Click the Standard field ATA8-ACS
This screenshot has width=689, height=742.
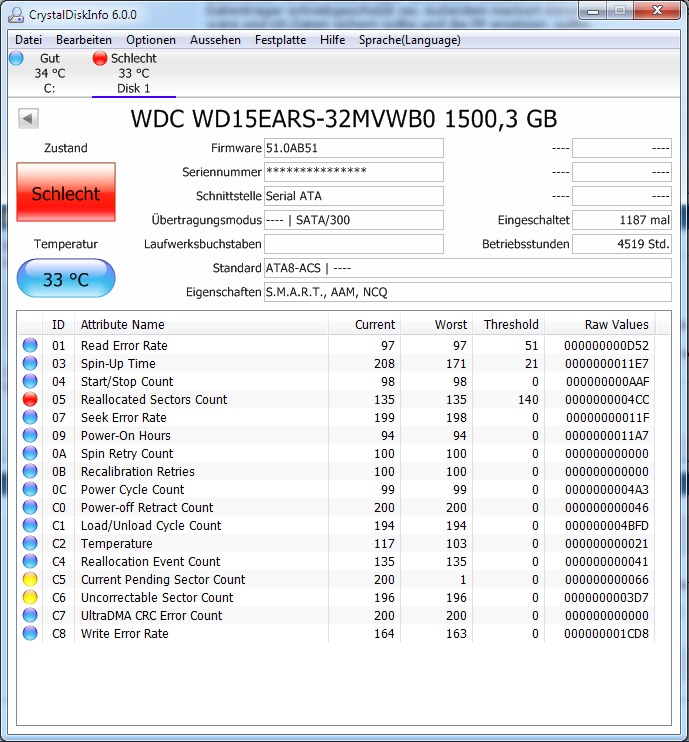468,268
